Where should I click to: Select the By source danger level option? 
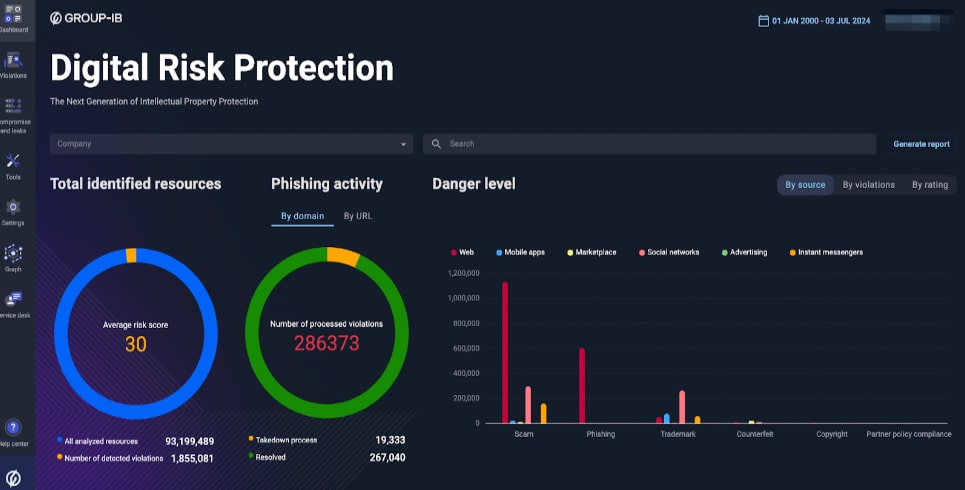pyautogui.click(x=805, y=185)
